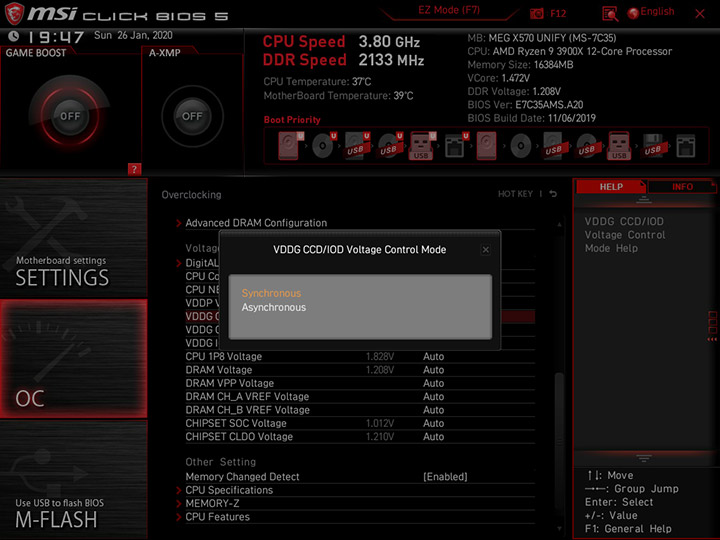This screenshot has width=720, height=540.
Task: Change Memory Changed Detect [Enabled] value
Action: [445, 477]
